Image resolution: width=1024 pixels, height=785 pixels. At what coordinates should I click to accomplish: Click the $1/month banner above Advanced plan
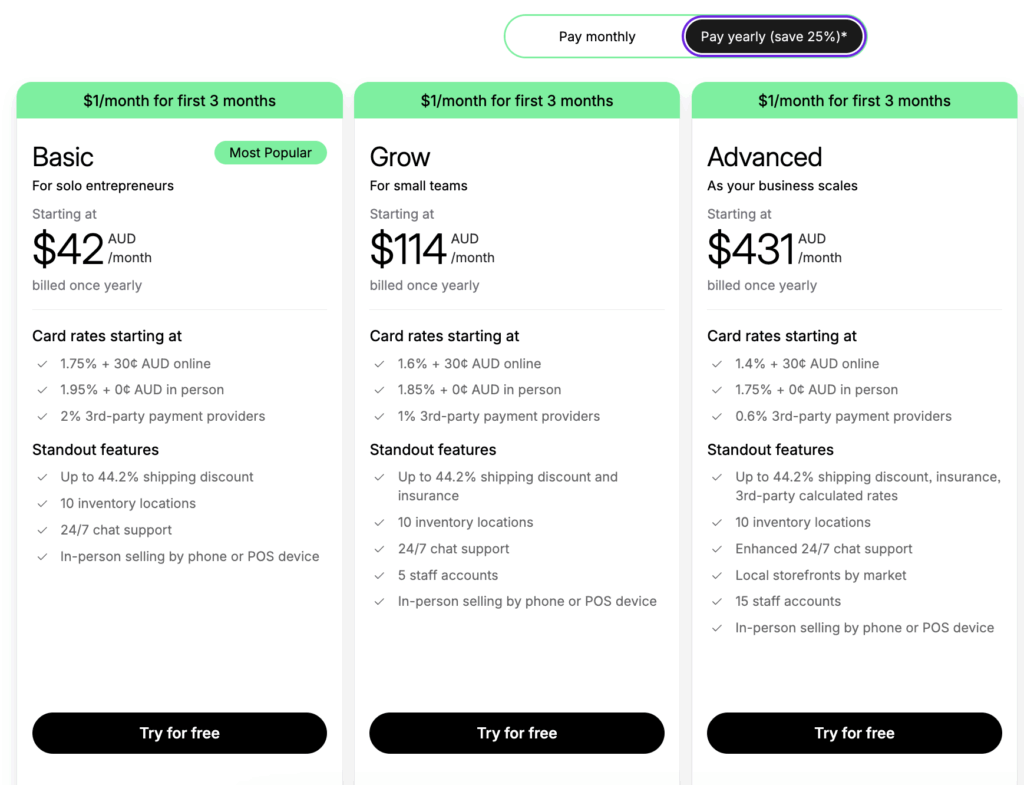(854, 101)
